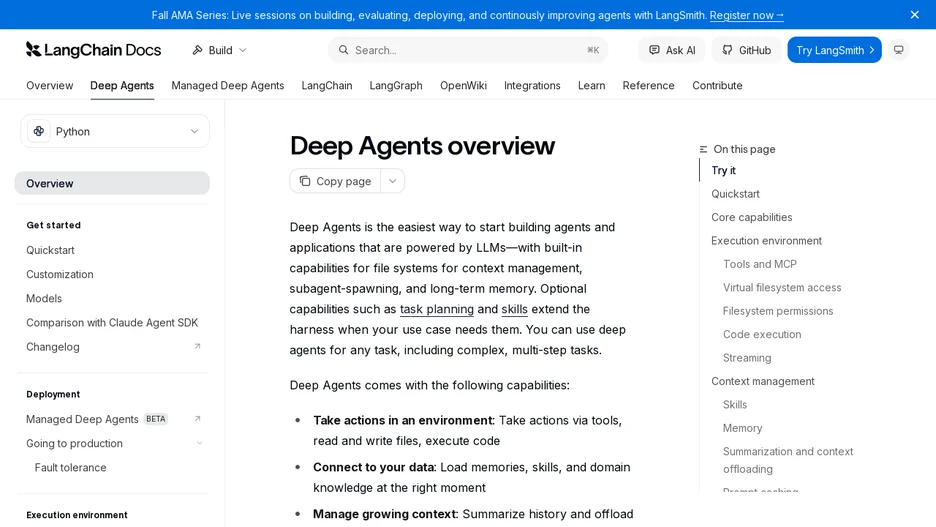Switch to the Integrations tab

532,85
